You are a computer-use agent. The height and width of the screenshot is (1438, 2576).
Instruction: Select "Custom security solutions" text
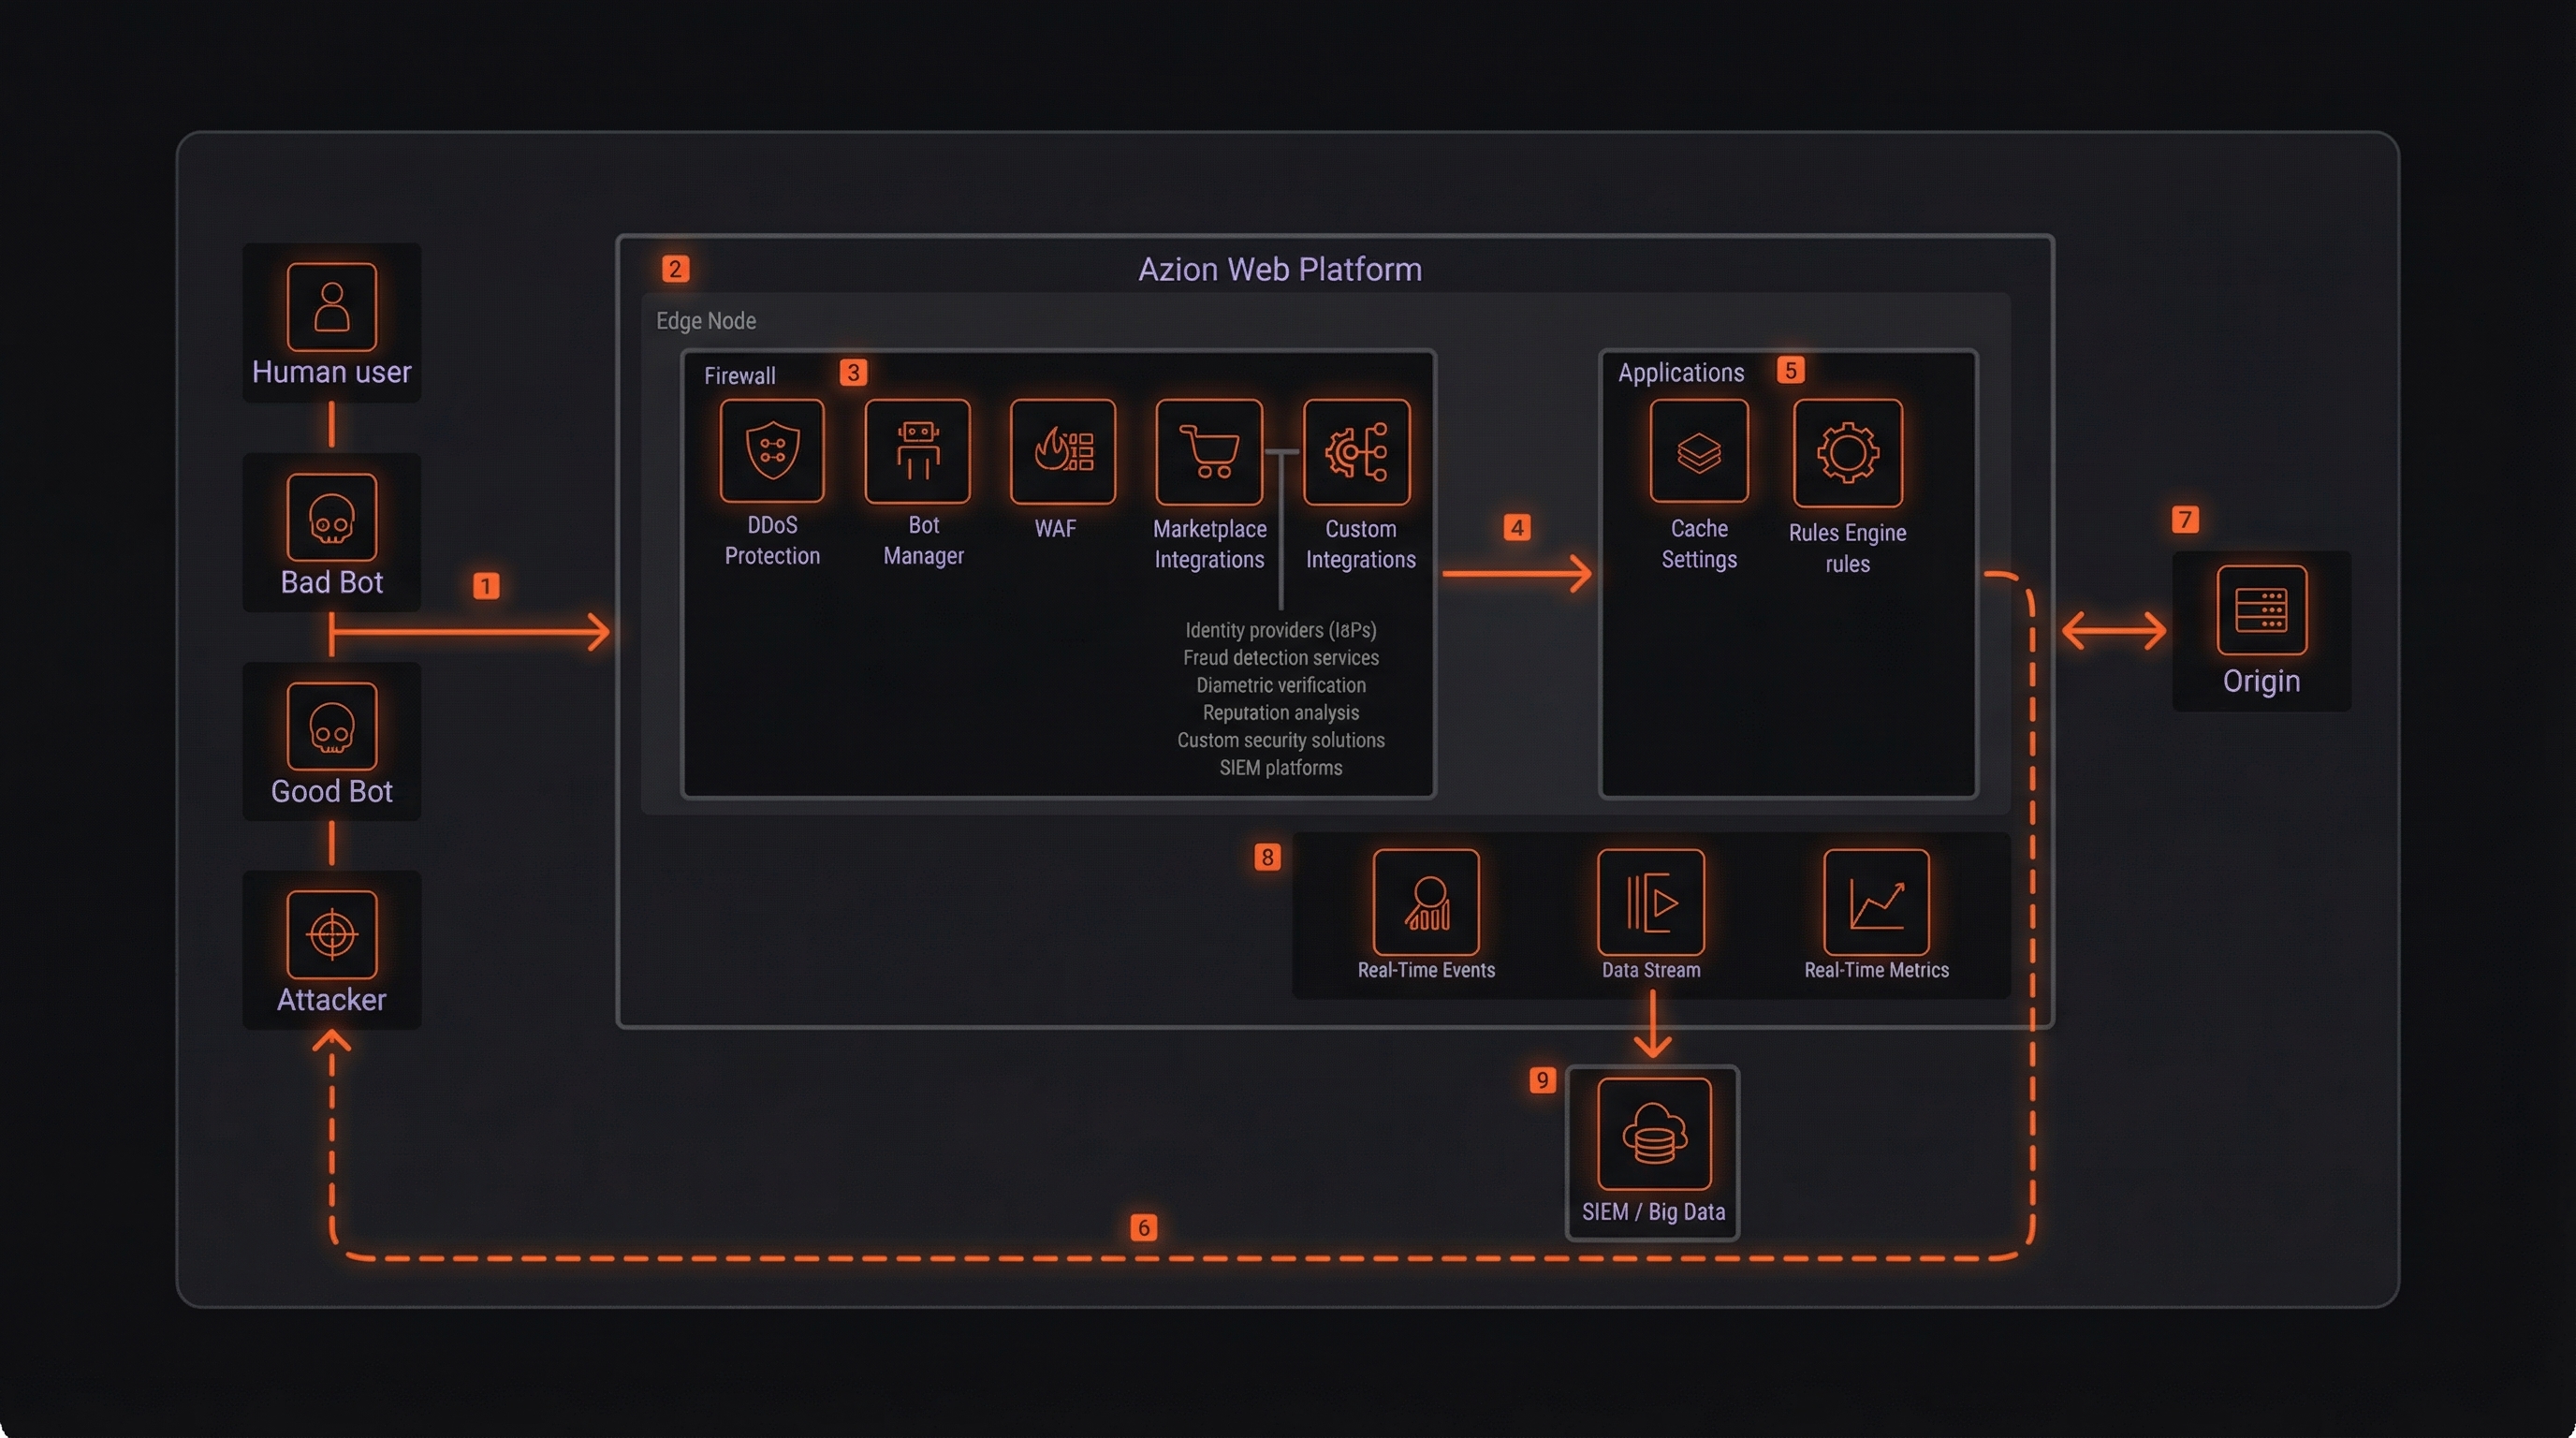[x=1281, y=740]
